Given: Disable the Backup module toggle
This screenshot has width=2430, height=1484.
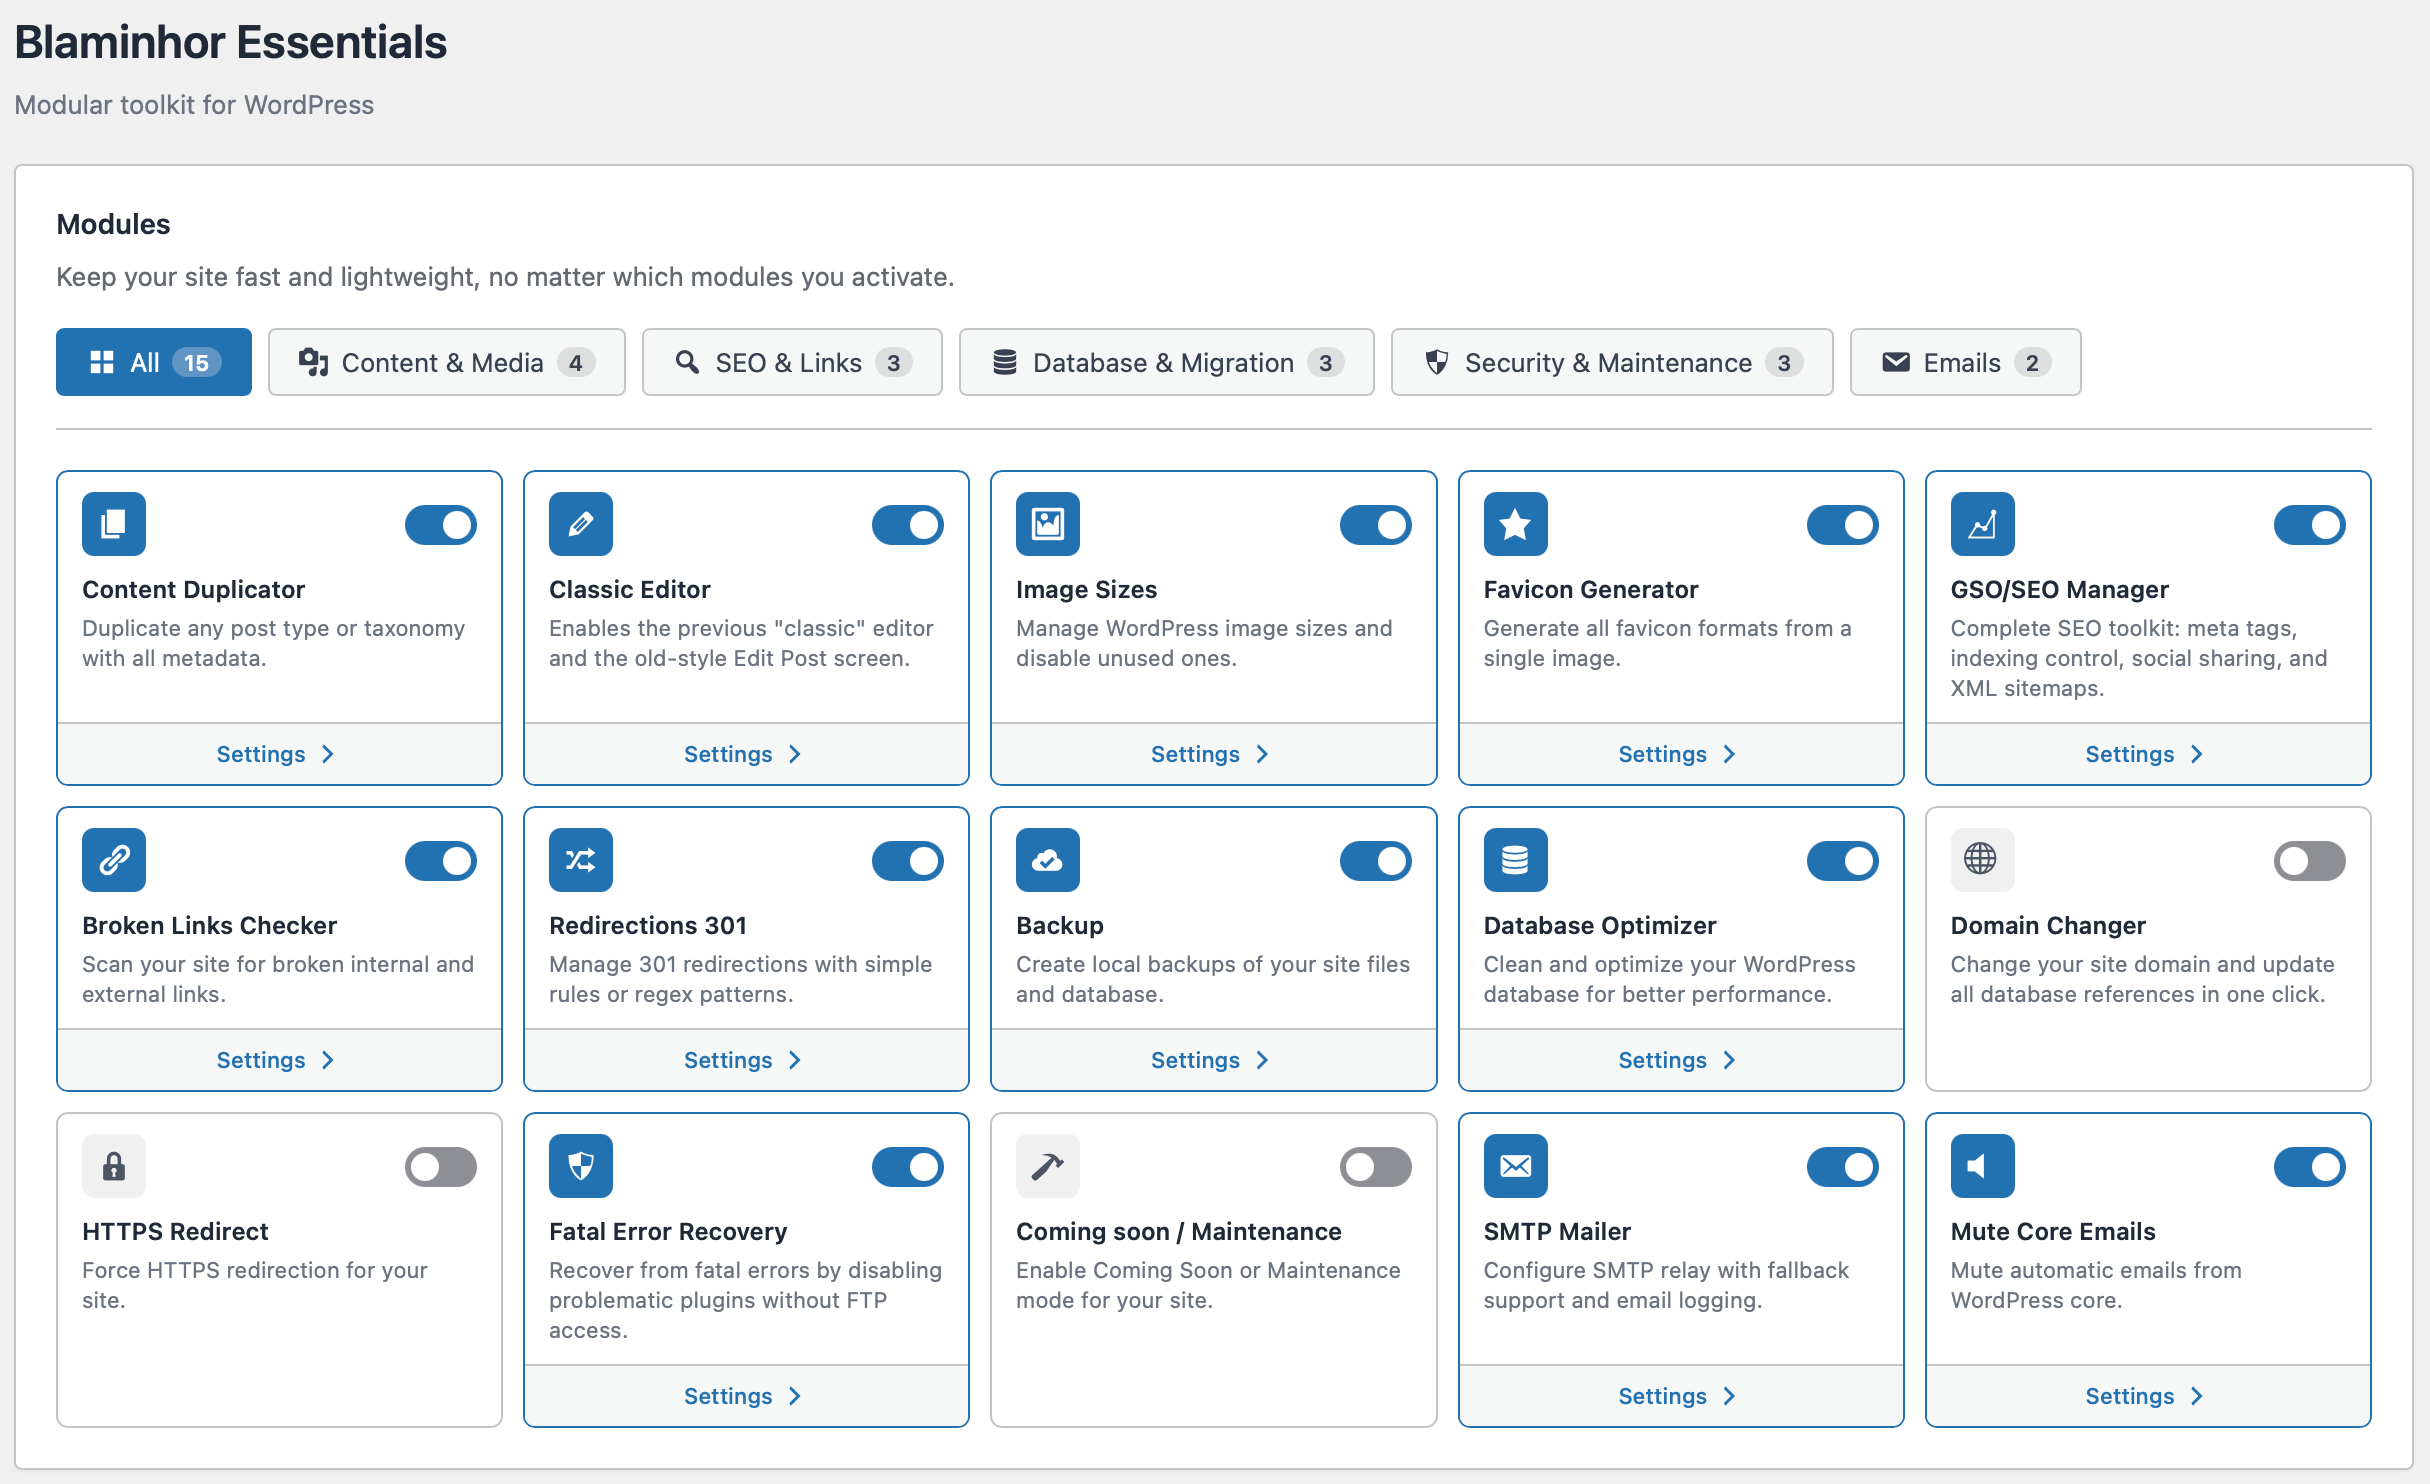Looking at the screenshot, I should [x=1376, y=860].
